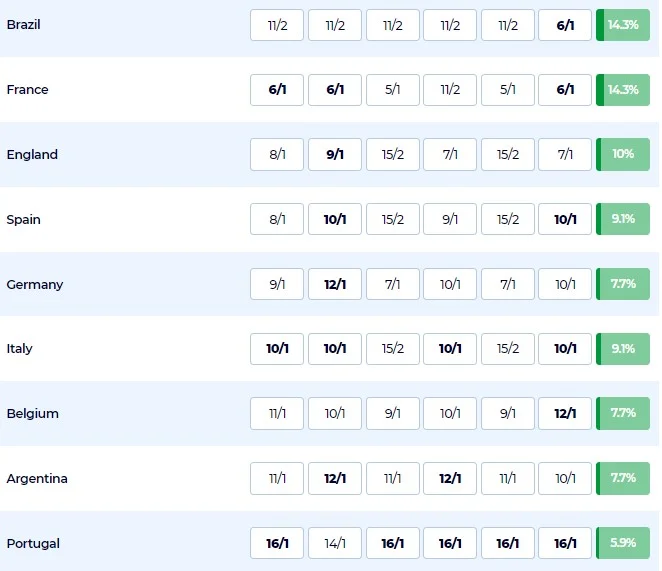Select Germany's 9/1 odds button
This screenshot has height=571, width=662.
point(277,285)
